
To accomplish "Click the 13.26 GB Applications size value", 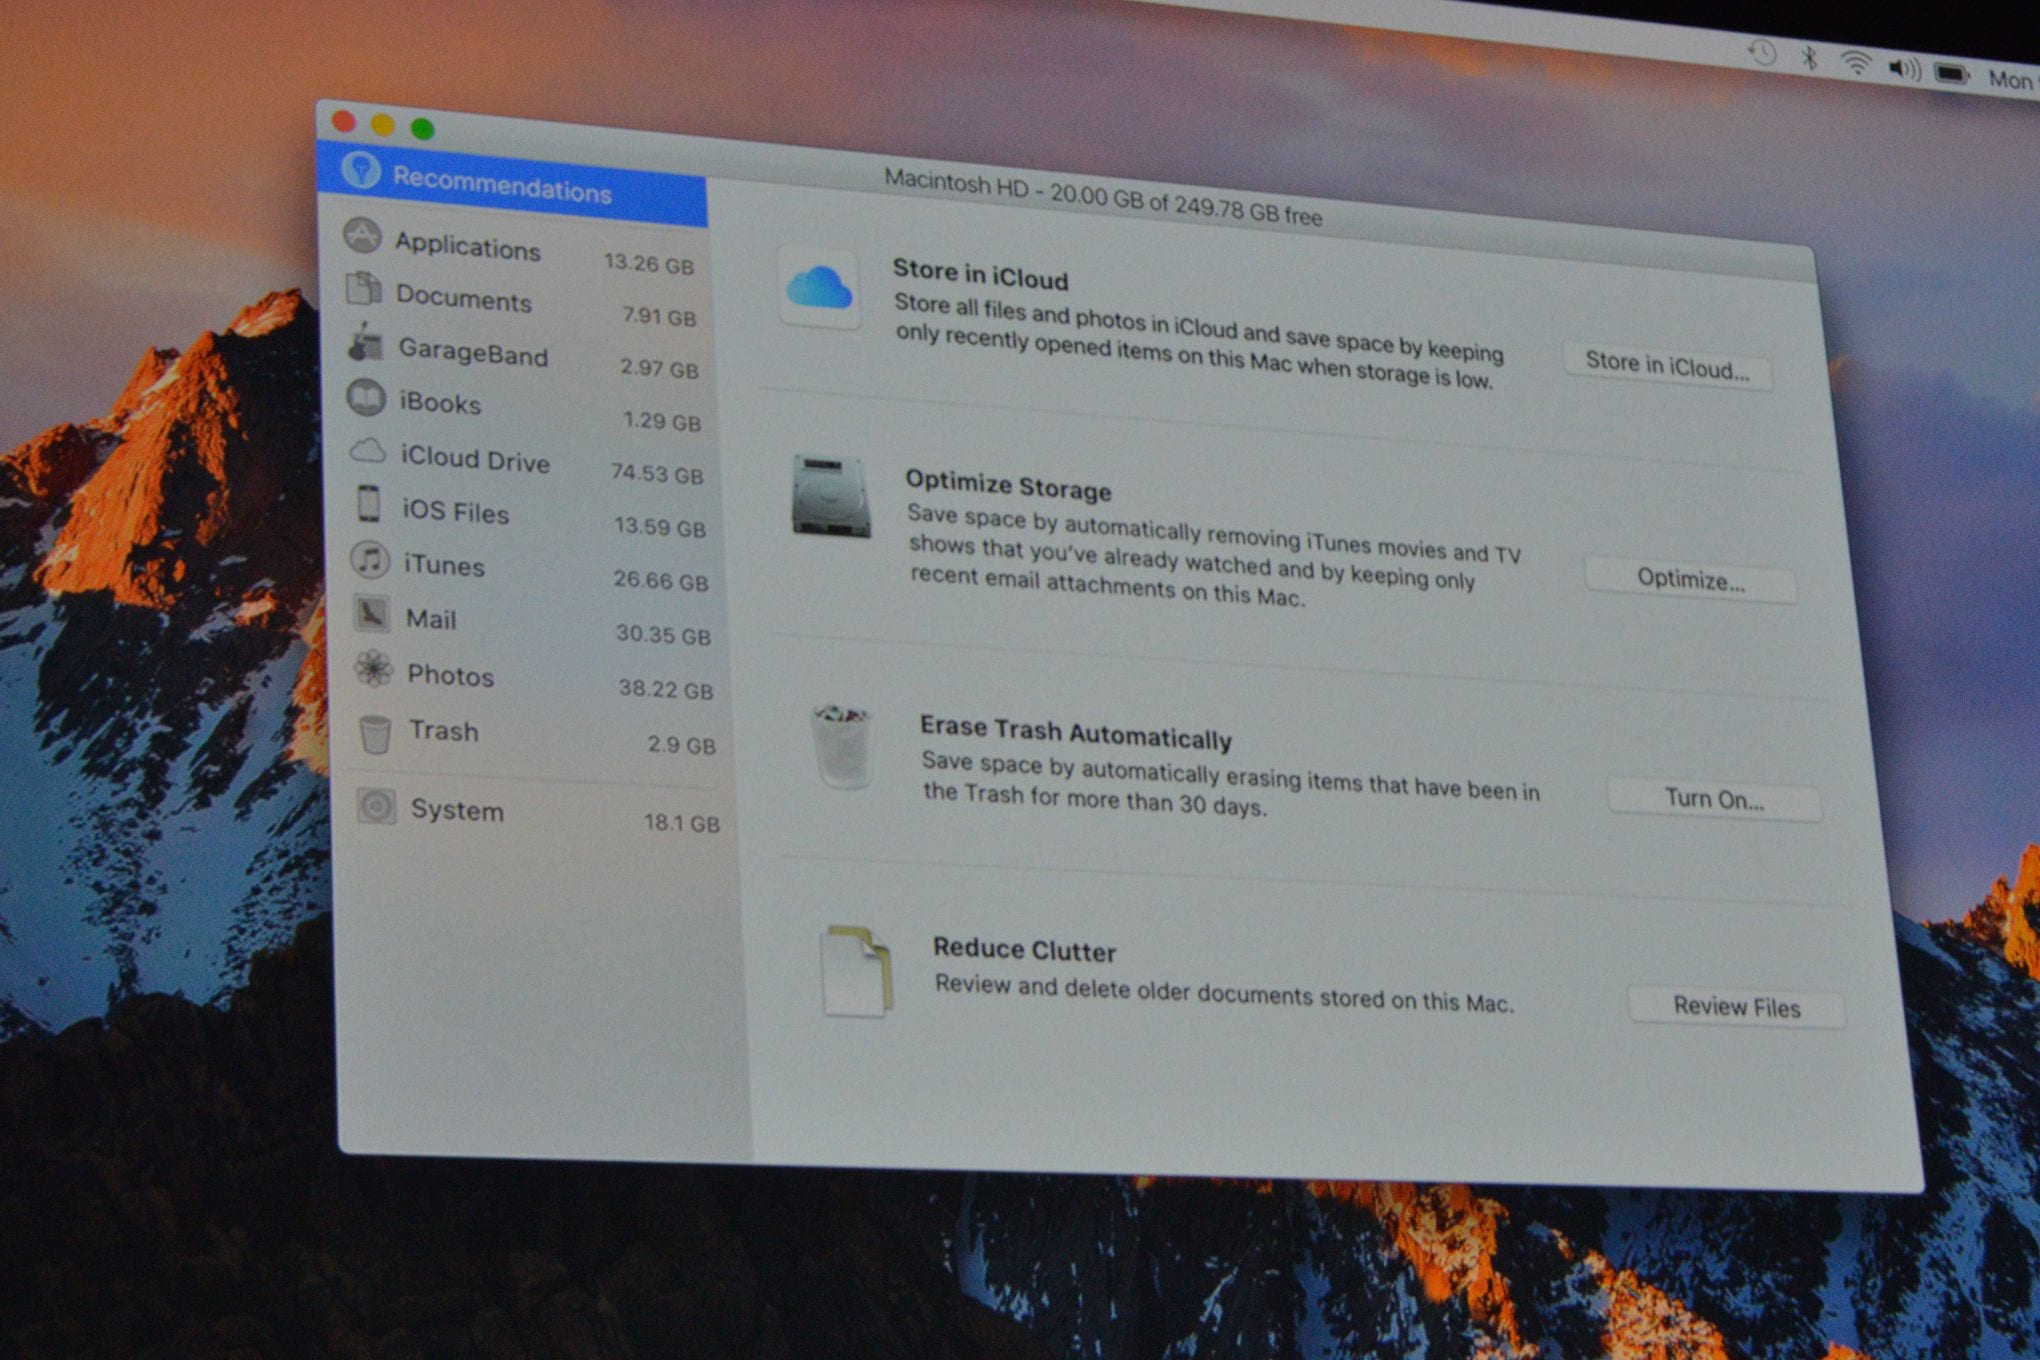I will pos(649,264).
